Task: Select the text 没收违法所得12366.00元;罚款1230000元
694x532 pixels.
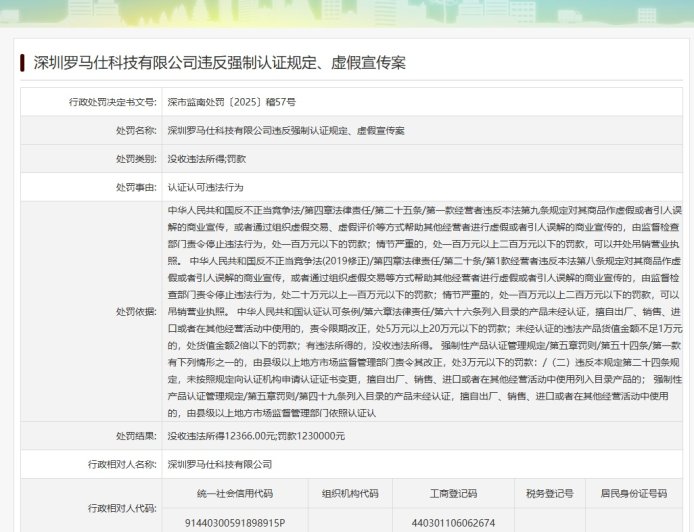Action: (x=256, y=436)
